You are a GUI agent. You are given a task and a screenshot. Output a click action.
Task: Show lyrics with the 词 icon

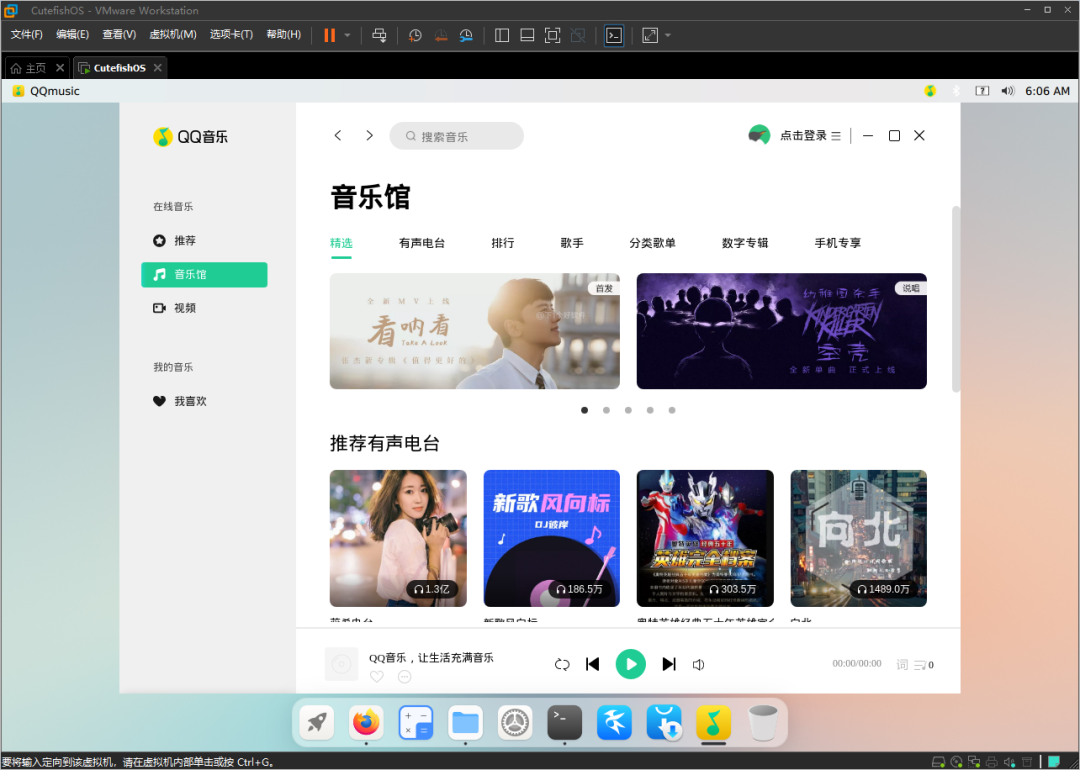click(902, 665)
